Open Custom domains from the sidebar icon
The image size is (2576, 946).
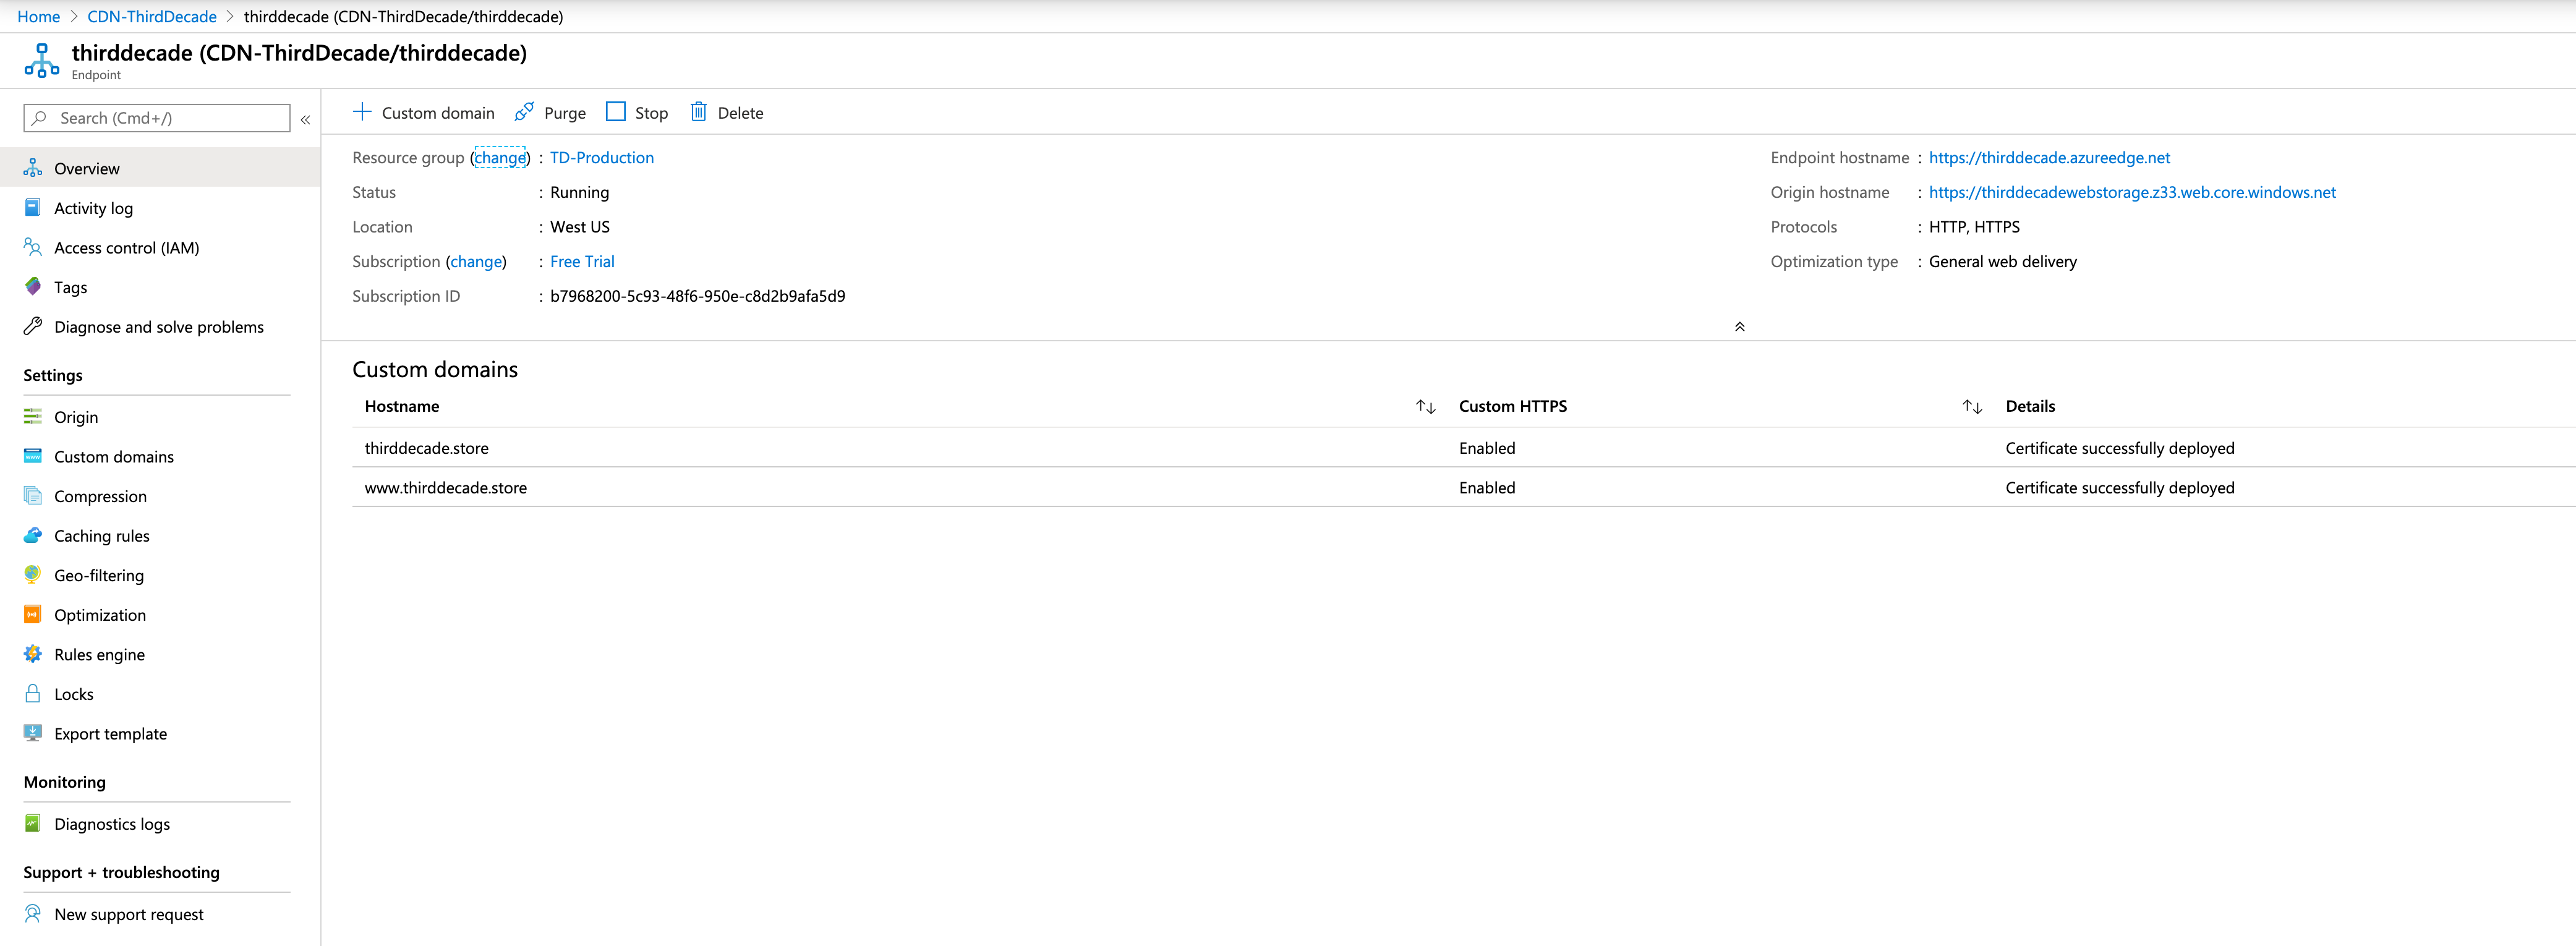[33, 456]
